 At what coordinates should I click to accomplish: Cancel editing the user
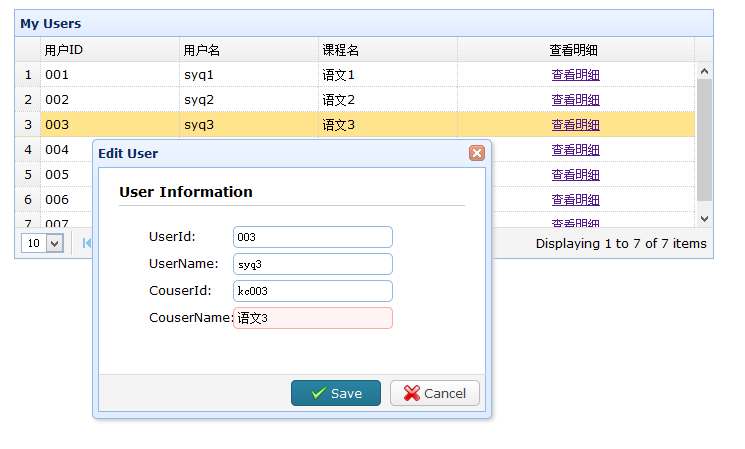tap(435, 393)
